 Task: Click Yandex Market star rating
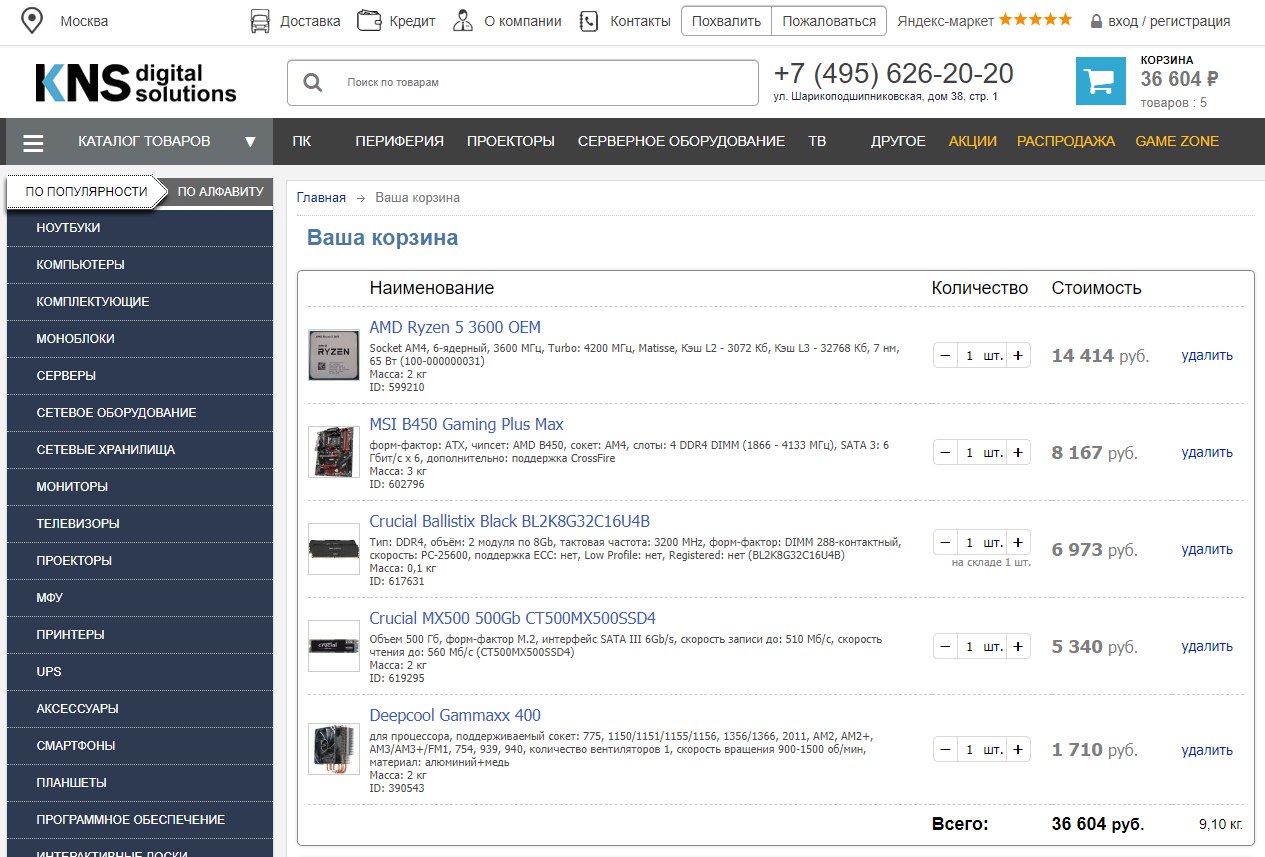click(1035, 19)
